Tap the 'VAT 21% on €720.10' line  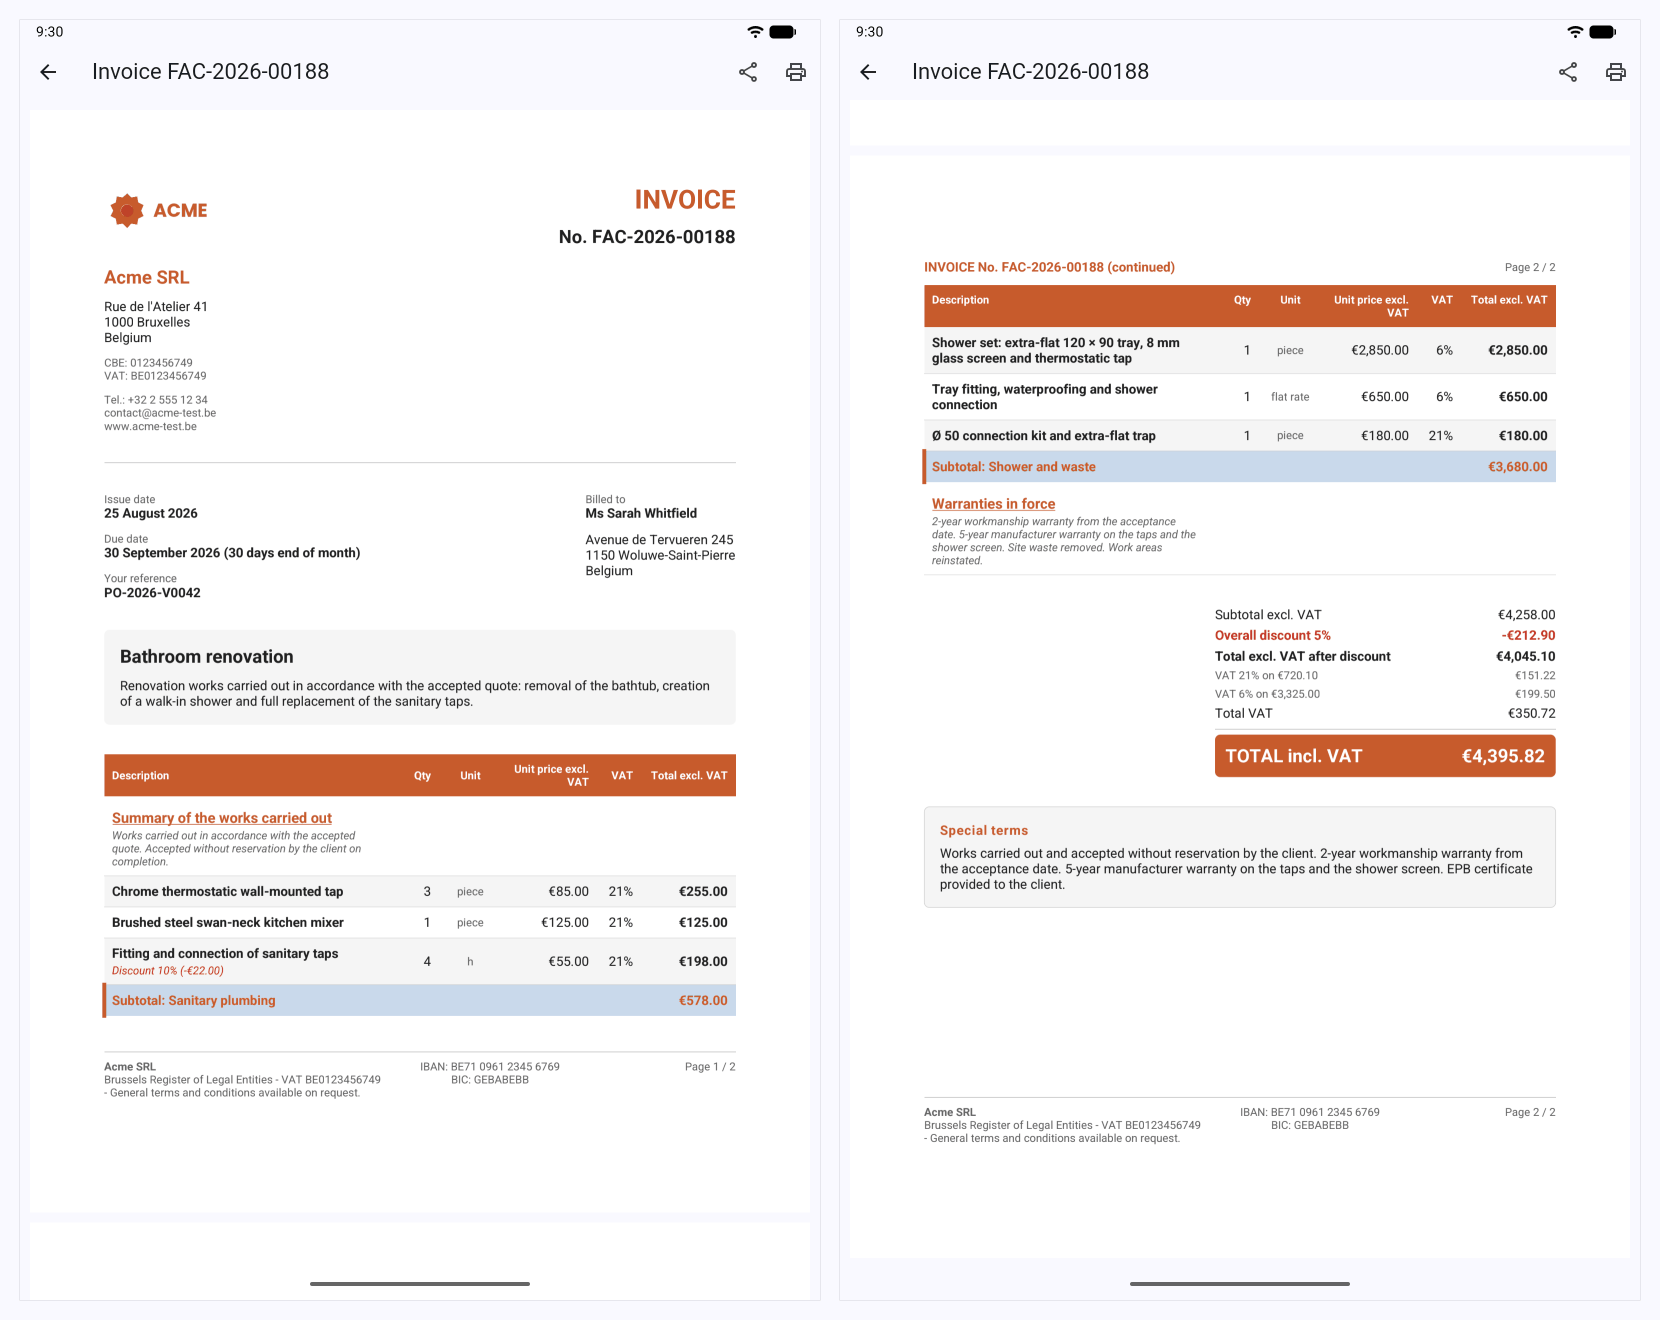1385,676
